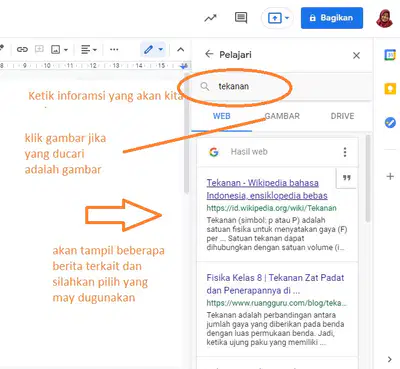Click the id.wikipedia.org/wiki/Tekanan URL
Screen dimensions: 400x369
[x=271, y=208]
